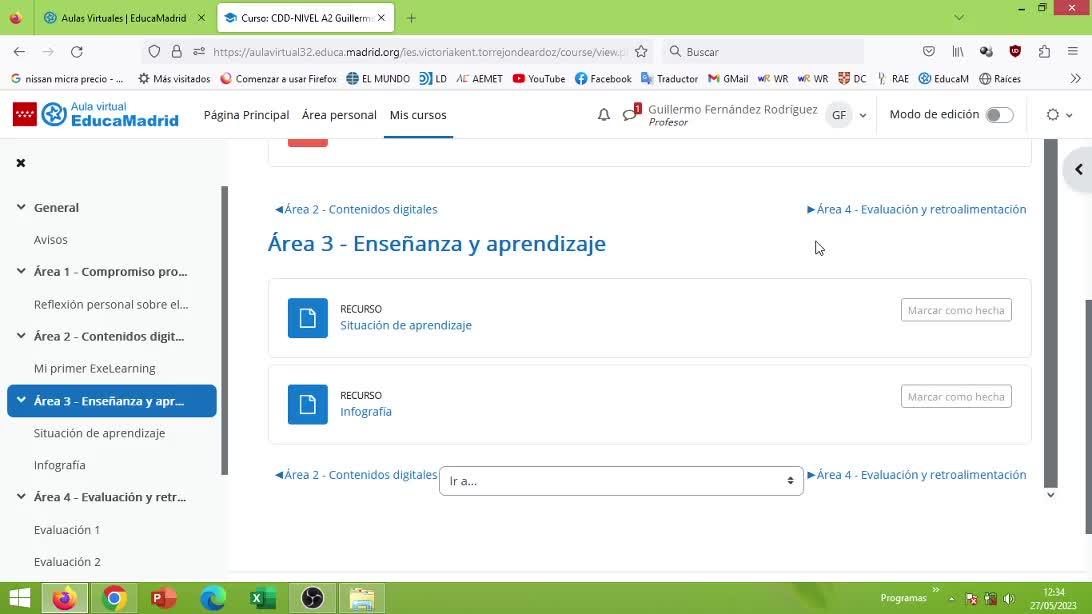
Task: Open a new browser tab
Action: click(x=411, y=18)
